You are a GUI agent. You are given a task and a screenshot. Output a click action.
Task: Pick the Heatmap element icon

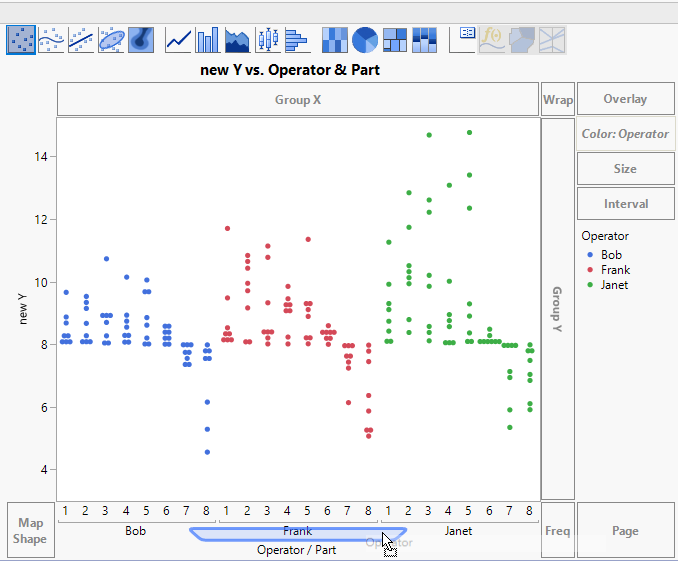tap(335, 40)
